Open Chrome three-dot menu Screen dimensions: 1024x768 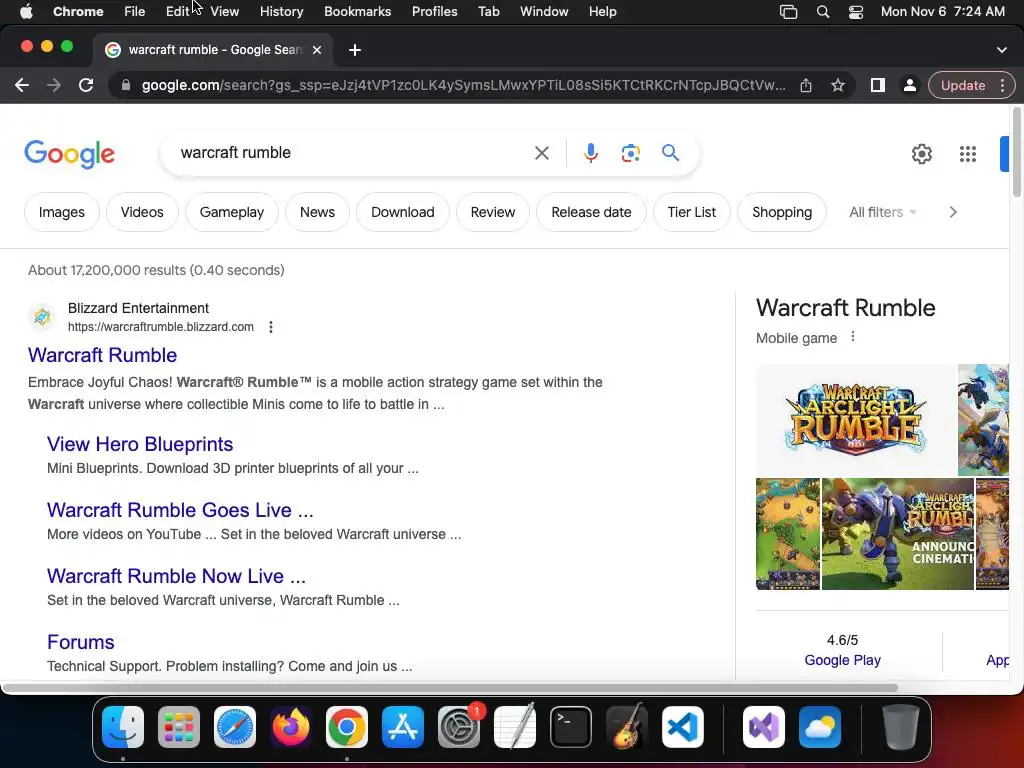coord(1002,86)
